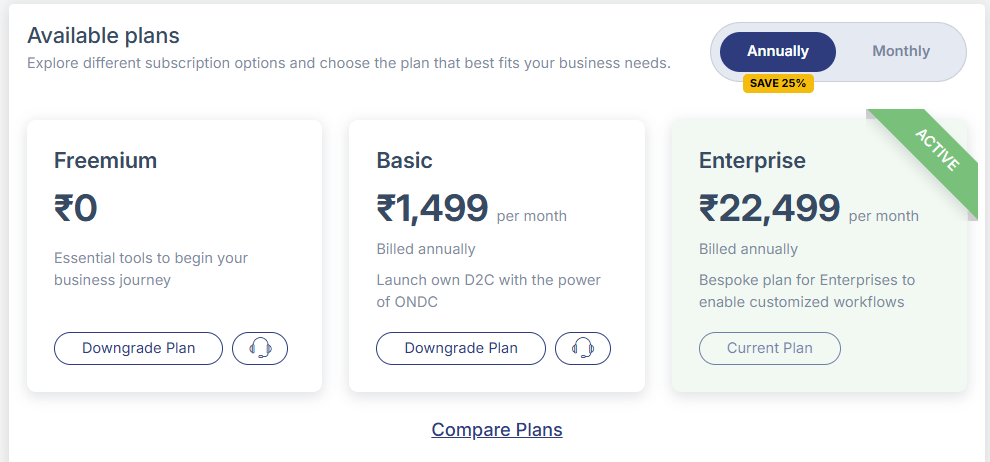Click the Available plans heading
Image resolution: width=990 pixels, height=462 pixels.
(x=103, y=36)
